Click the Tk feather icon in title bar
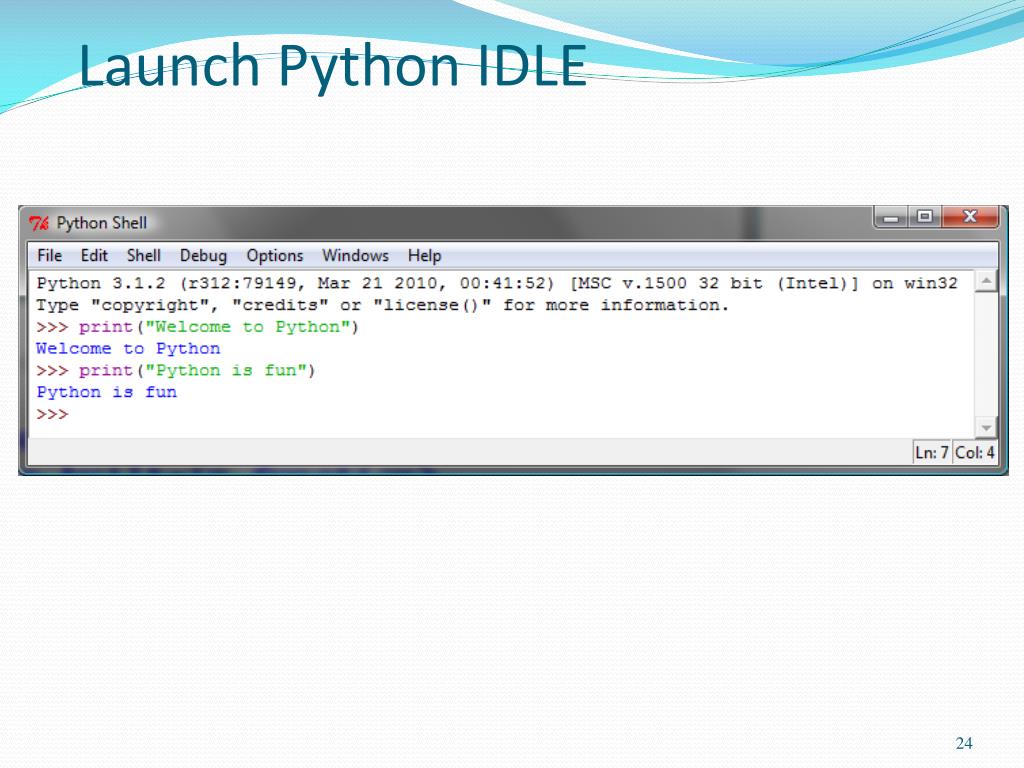Image resolution: width=1024 pixels, height=768 pixels. 39,223
